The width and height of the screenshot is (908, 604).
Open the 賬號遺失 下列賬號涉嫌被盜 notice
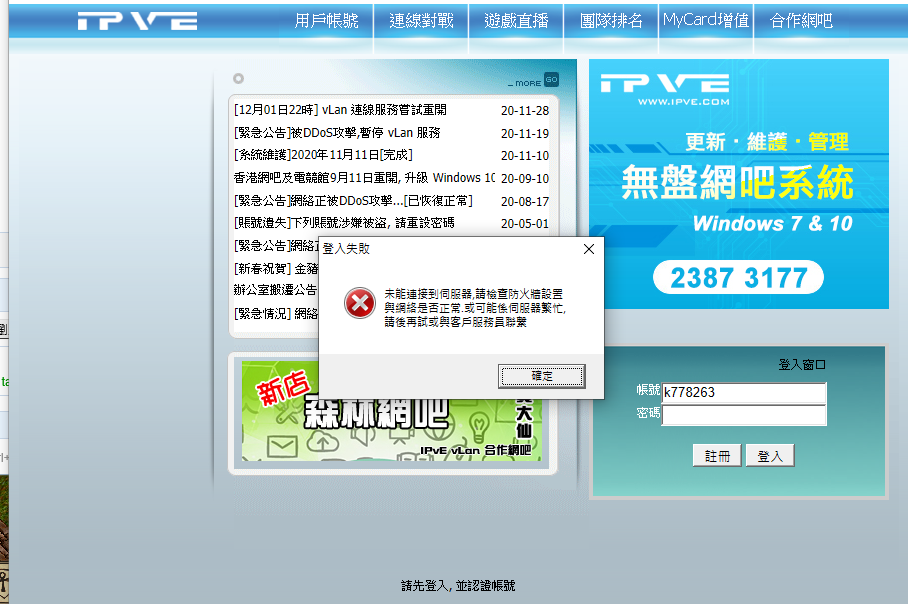click(x=344, y=223)
